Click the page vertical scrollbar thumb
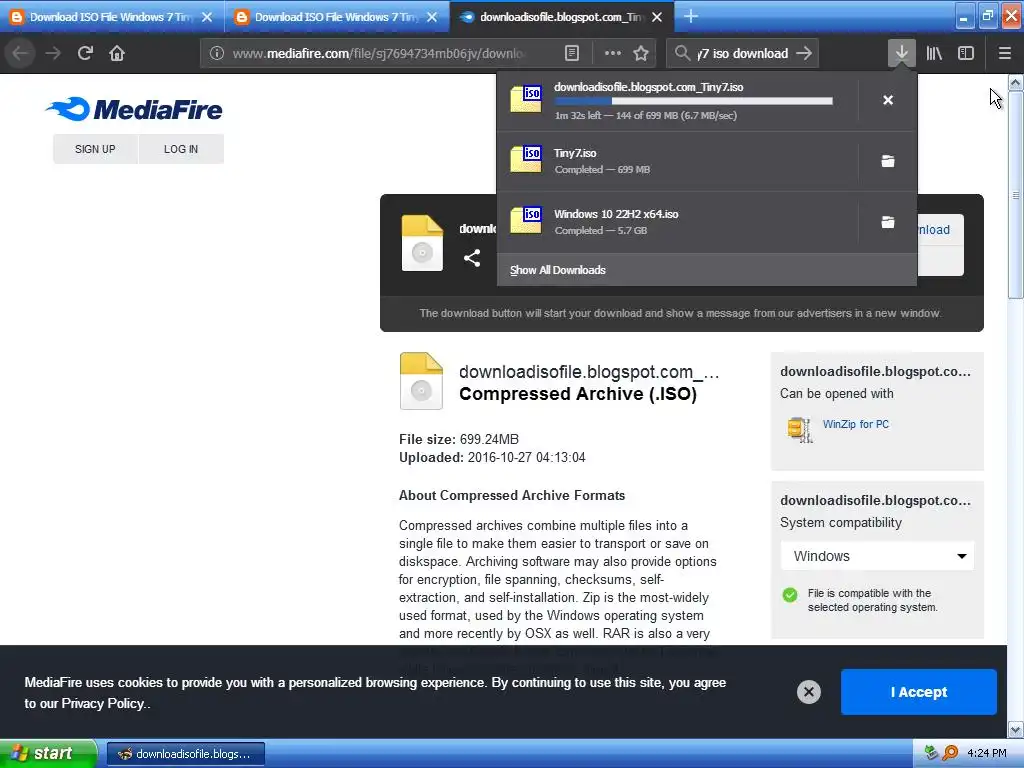This screenshot has height=768, width=1024. [1015, 195]
